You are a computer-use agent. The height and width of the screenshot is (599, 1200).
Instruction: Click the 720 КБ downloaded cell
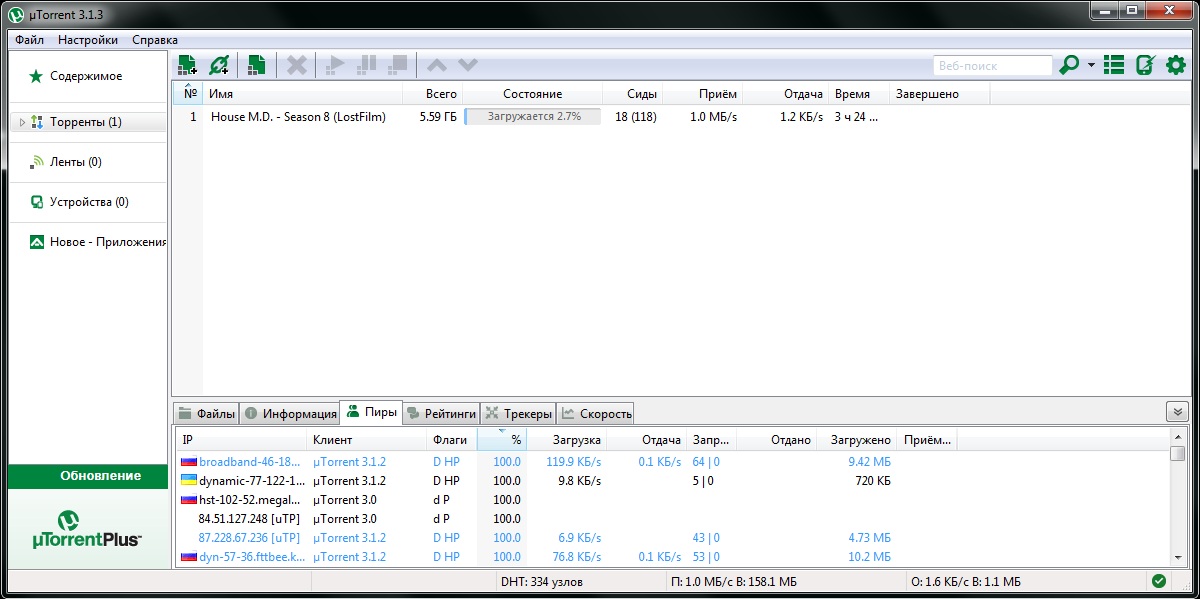[872, 481]
